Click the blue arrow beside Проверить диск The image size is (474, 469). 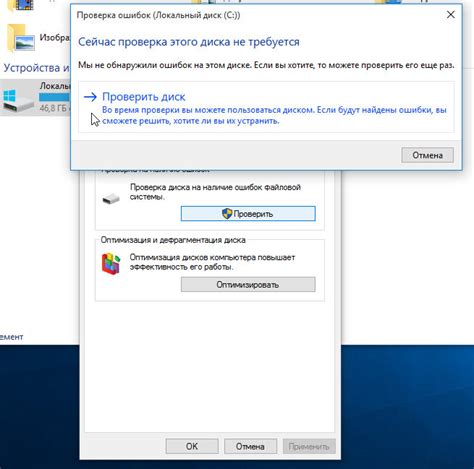coord(90,97)
